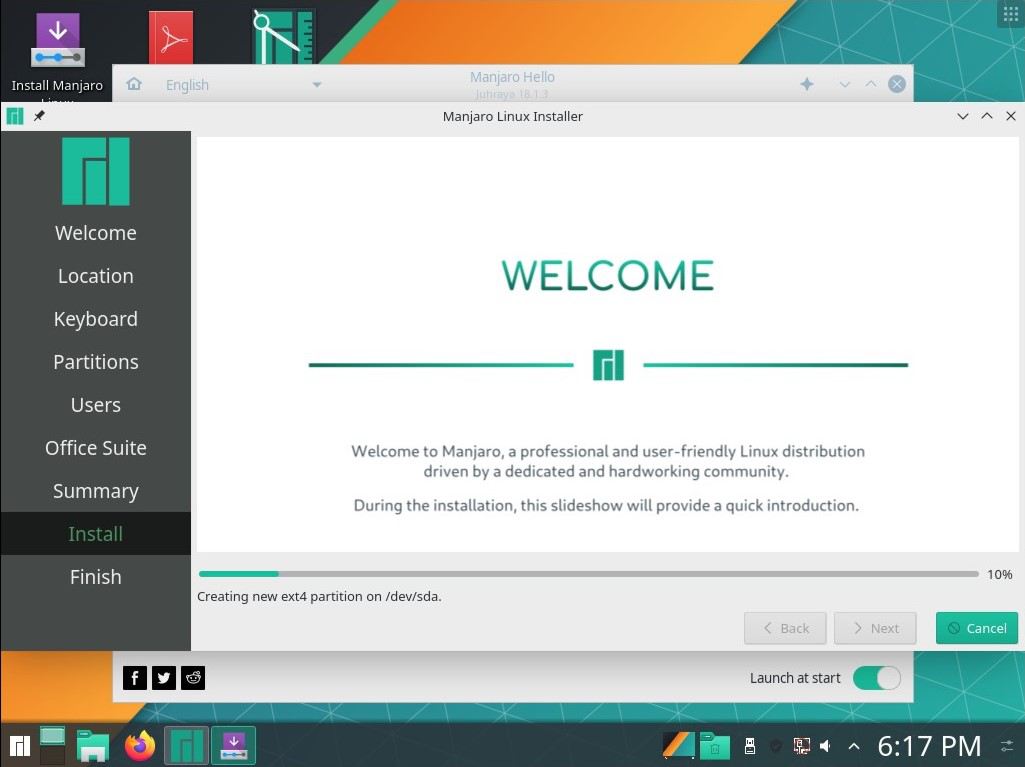The height and width of the screenshot is (767, 1025).
Task: Select the Install step in sidebar
Action: (x=95, y=534)
